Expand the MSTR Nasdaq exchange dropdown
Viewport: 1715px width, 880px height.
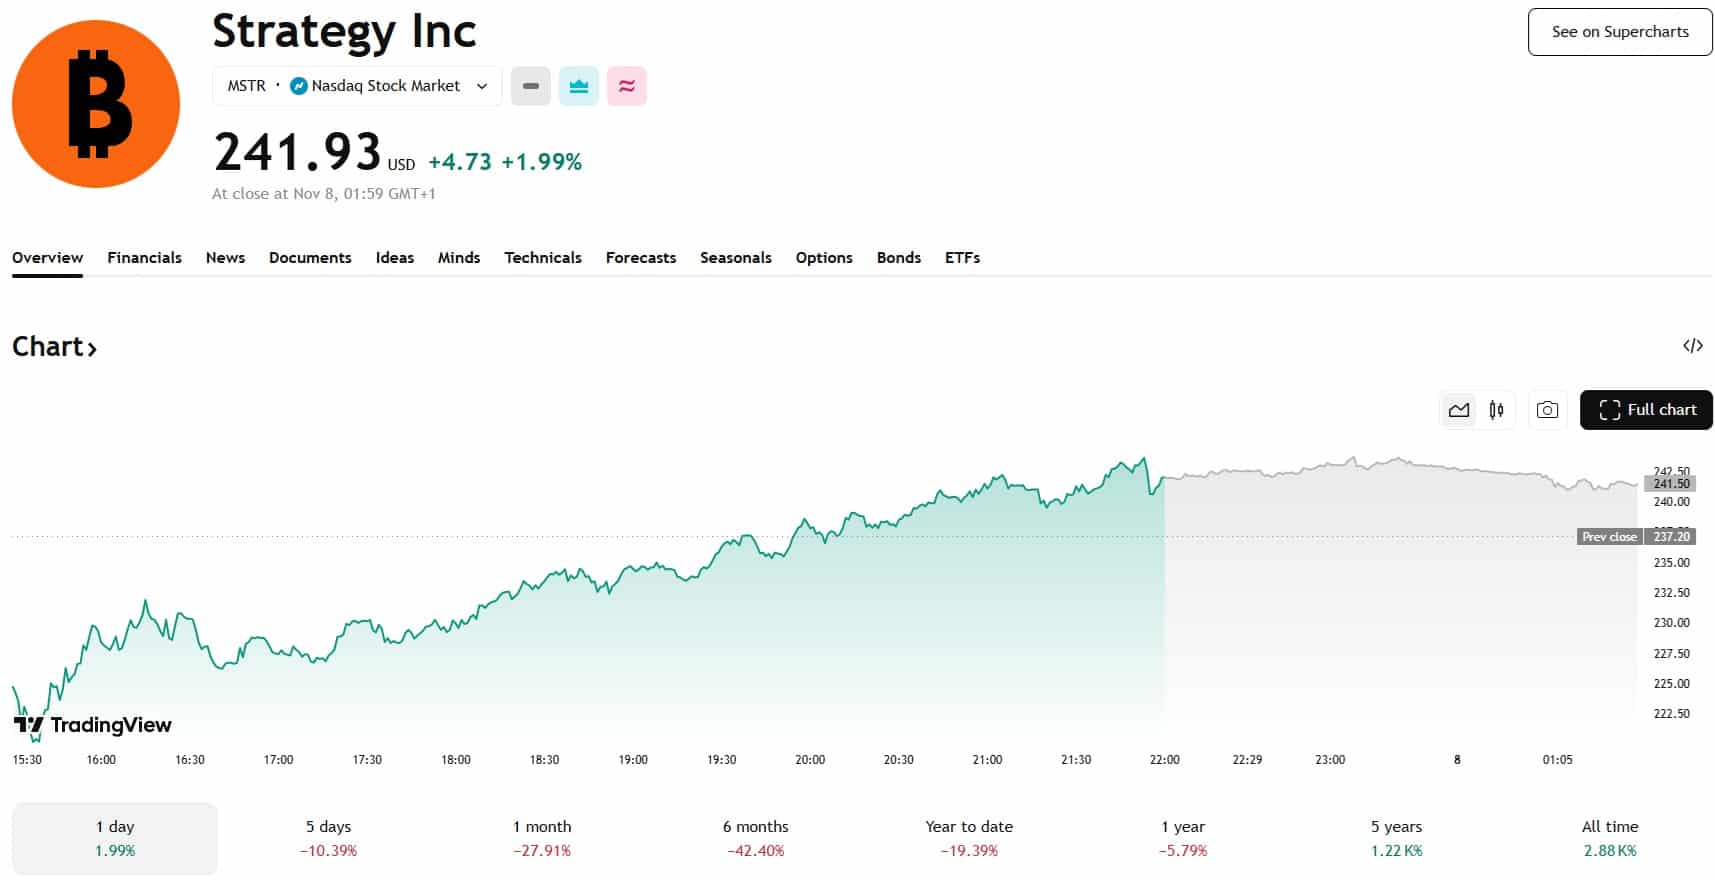point(357,86)
